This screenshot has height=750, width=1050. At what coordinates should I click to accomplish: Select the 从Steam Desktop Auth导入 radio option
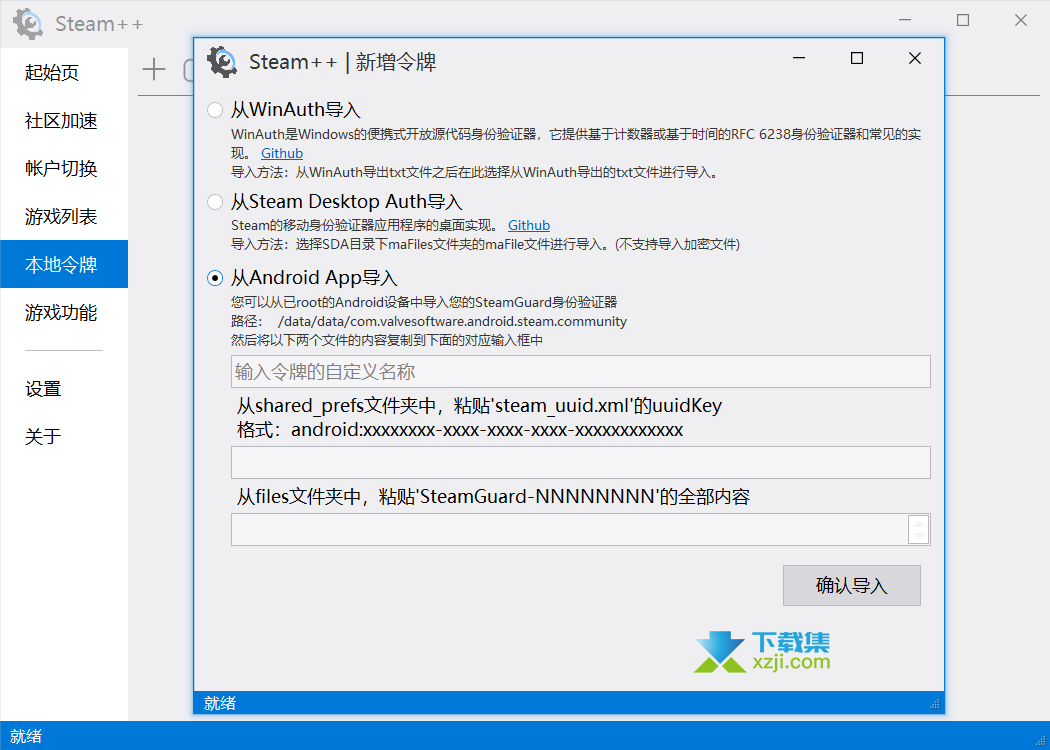click(215, 202)
